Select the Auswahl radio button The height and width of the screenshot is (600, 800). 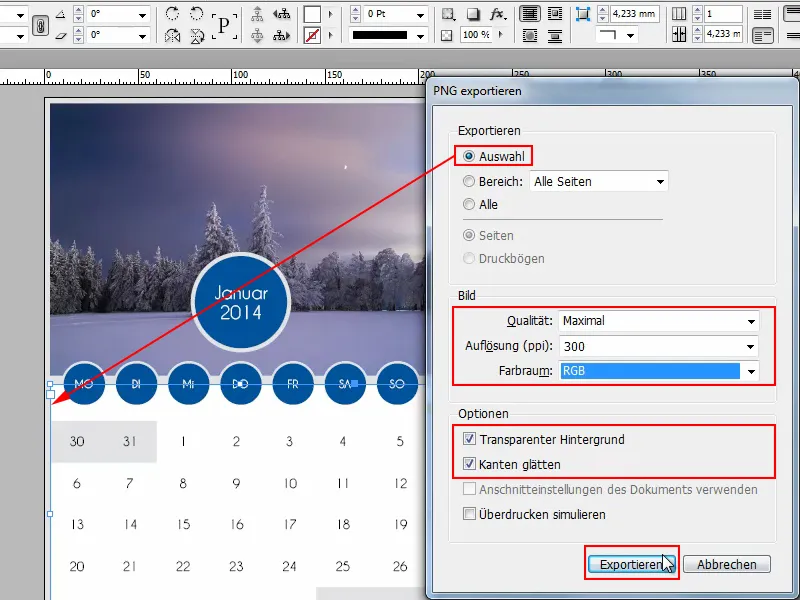(468, 156)
